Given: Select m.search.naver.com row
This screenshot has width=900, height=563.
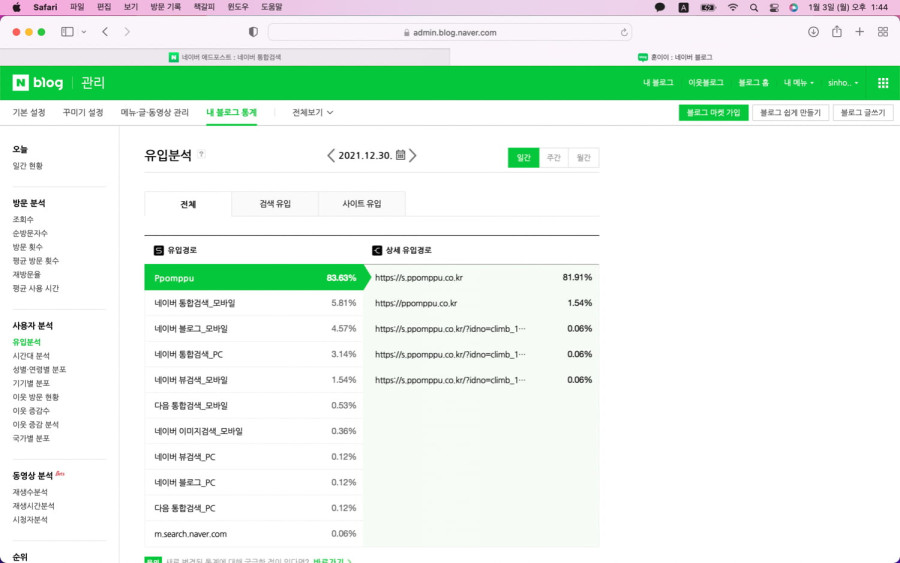Looking at the screenshot, I should (x=254, y=534).
